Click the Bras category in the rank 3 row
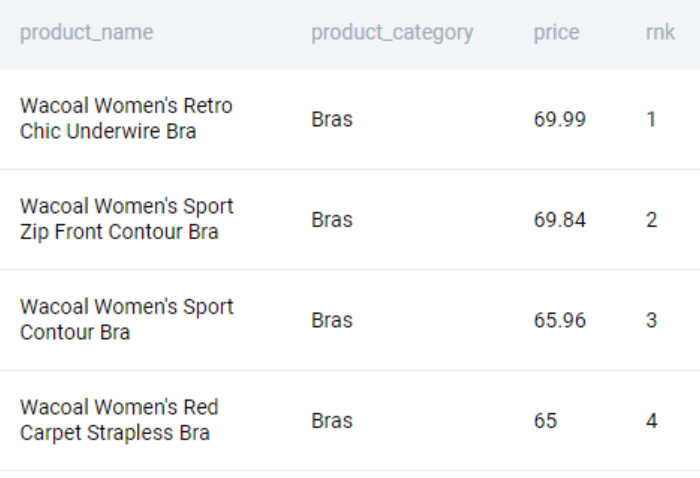Screen dimensions: 700x478 click(x=332, y=320)
